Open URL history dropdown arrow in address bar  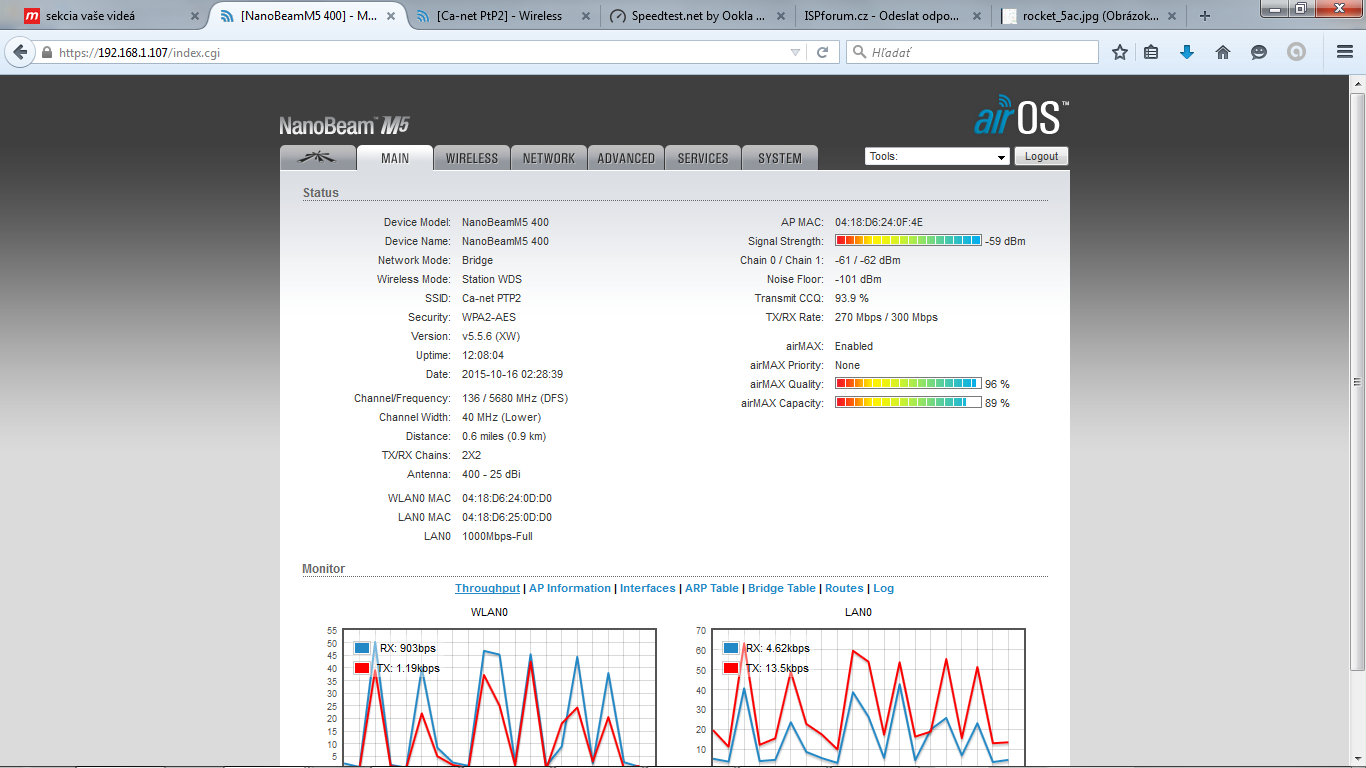[795, 52]
